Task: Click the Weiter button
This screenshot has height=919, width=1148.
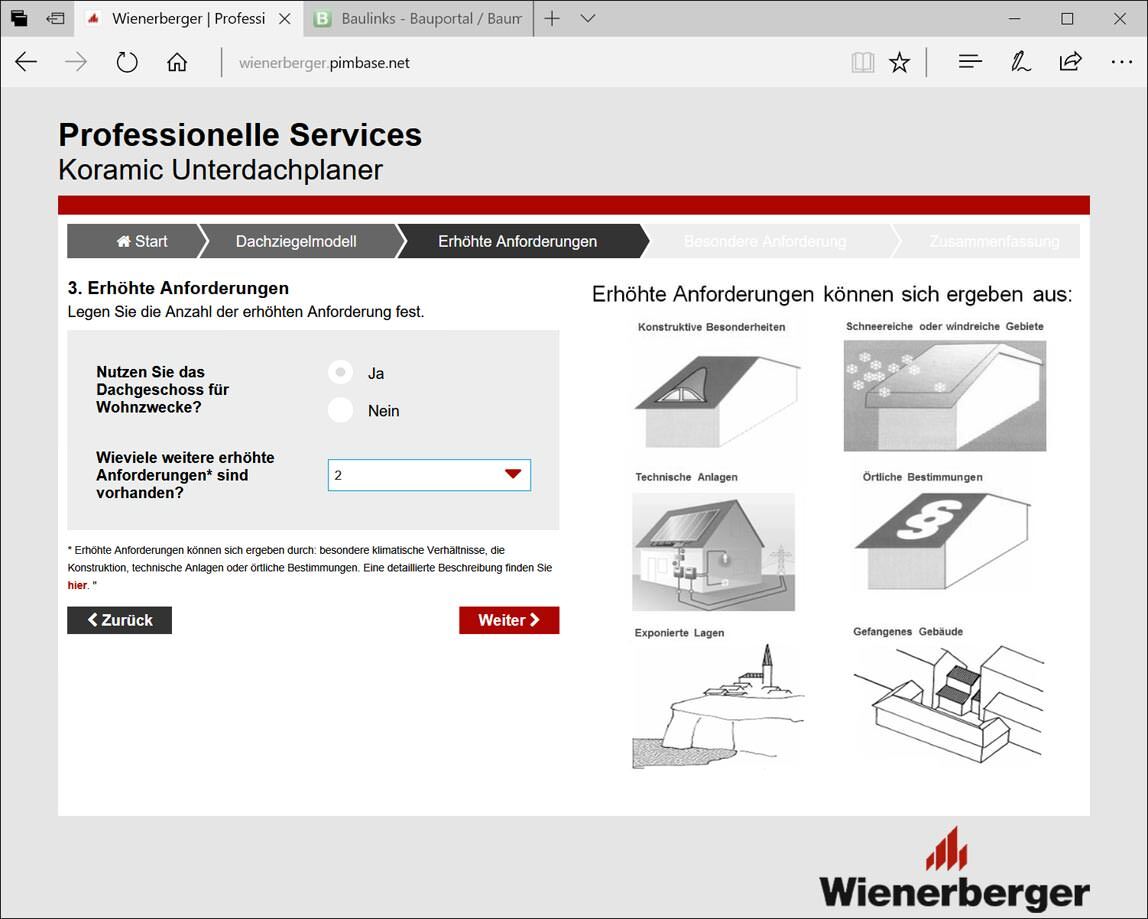Action: click(509, 620)
